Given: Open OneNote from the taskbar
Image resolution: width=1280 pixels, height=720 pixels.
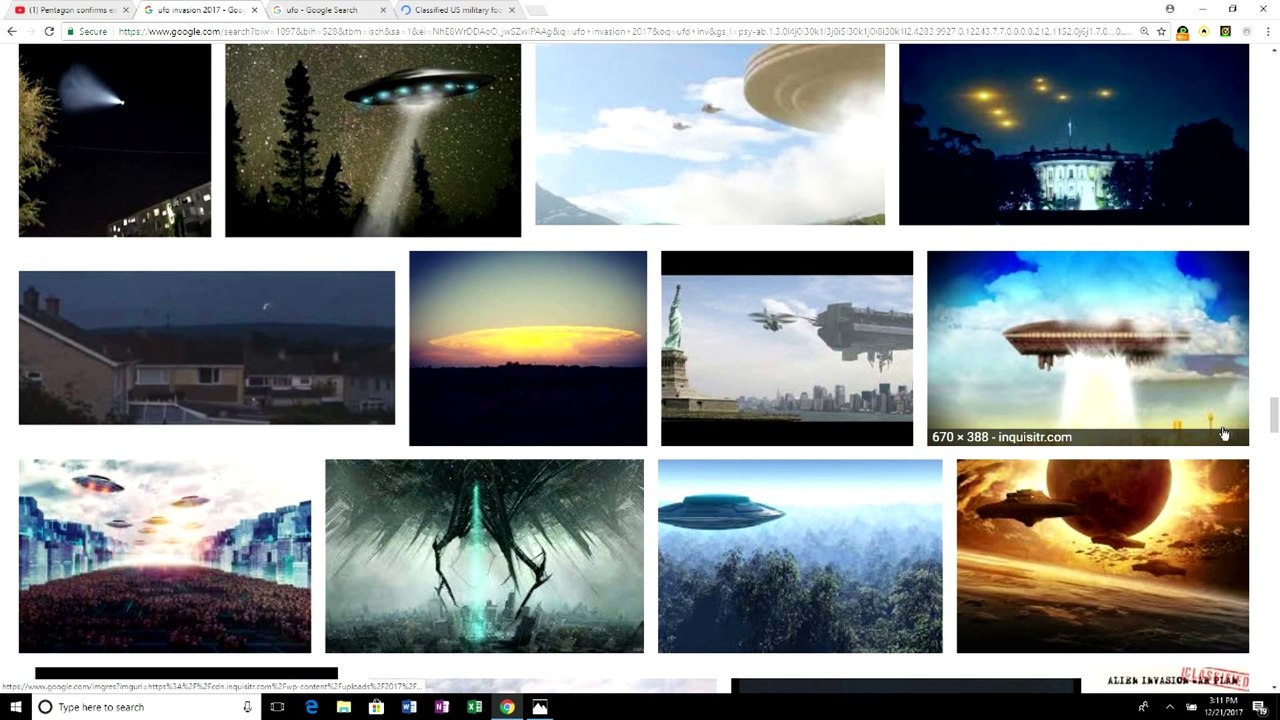Looking at the screenshot, I should click(x=442, y=707).
